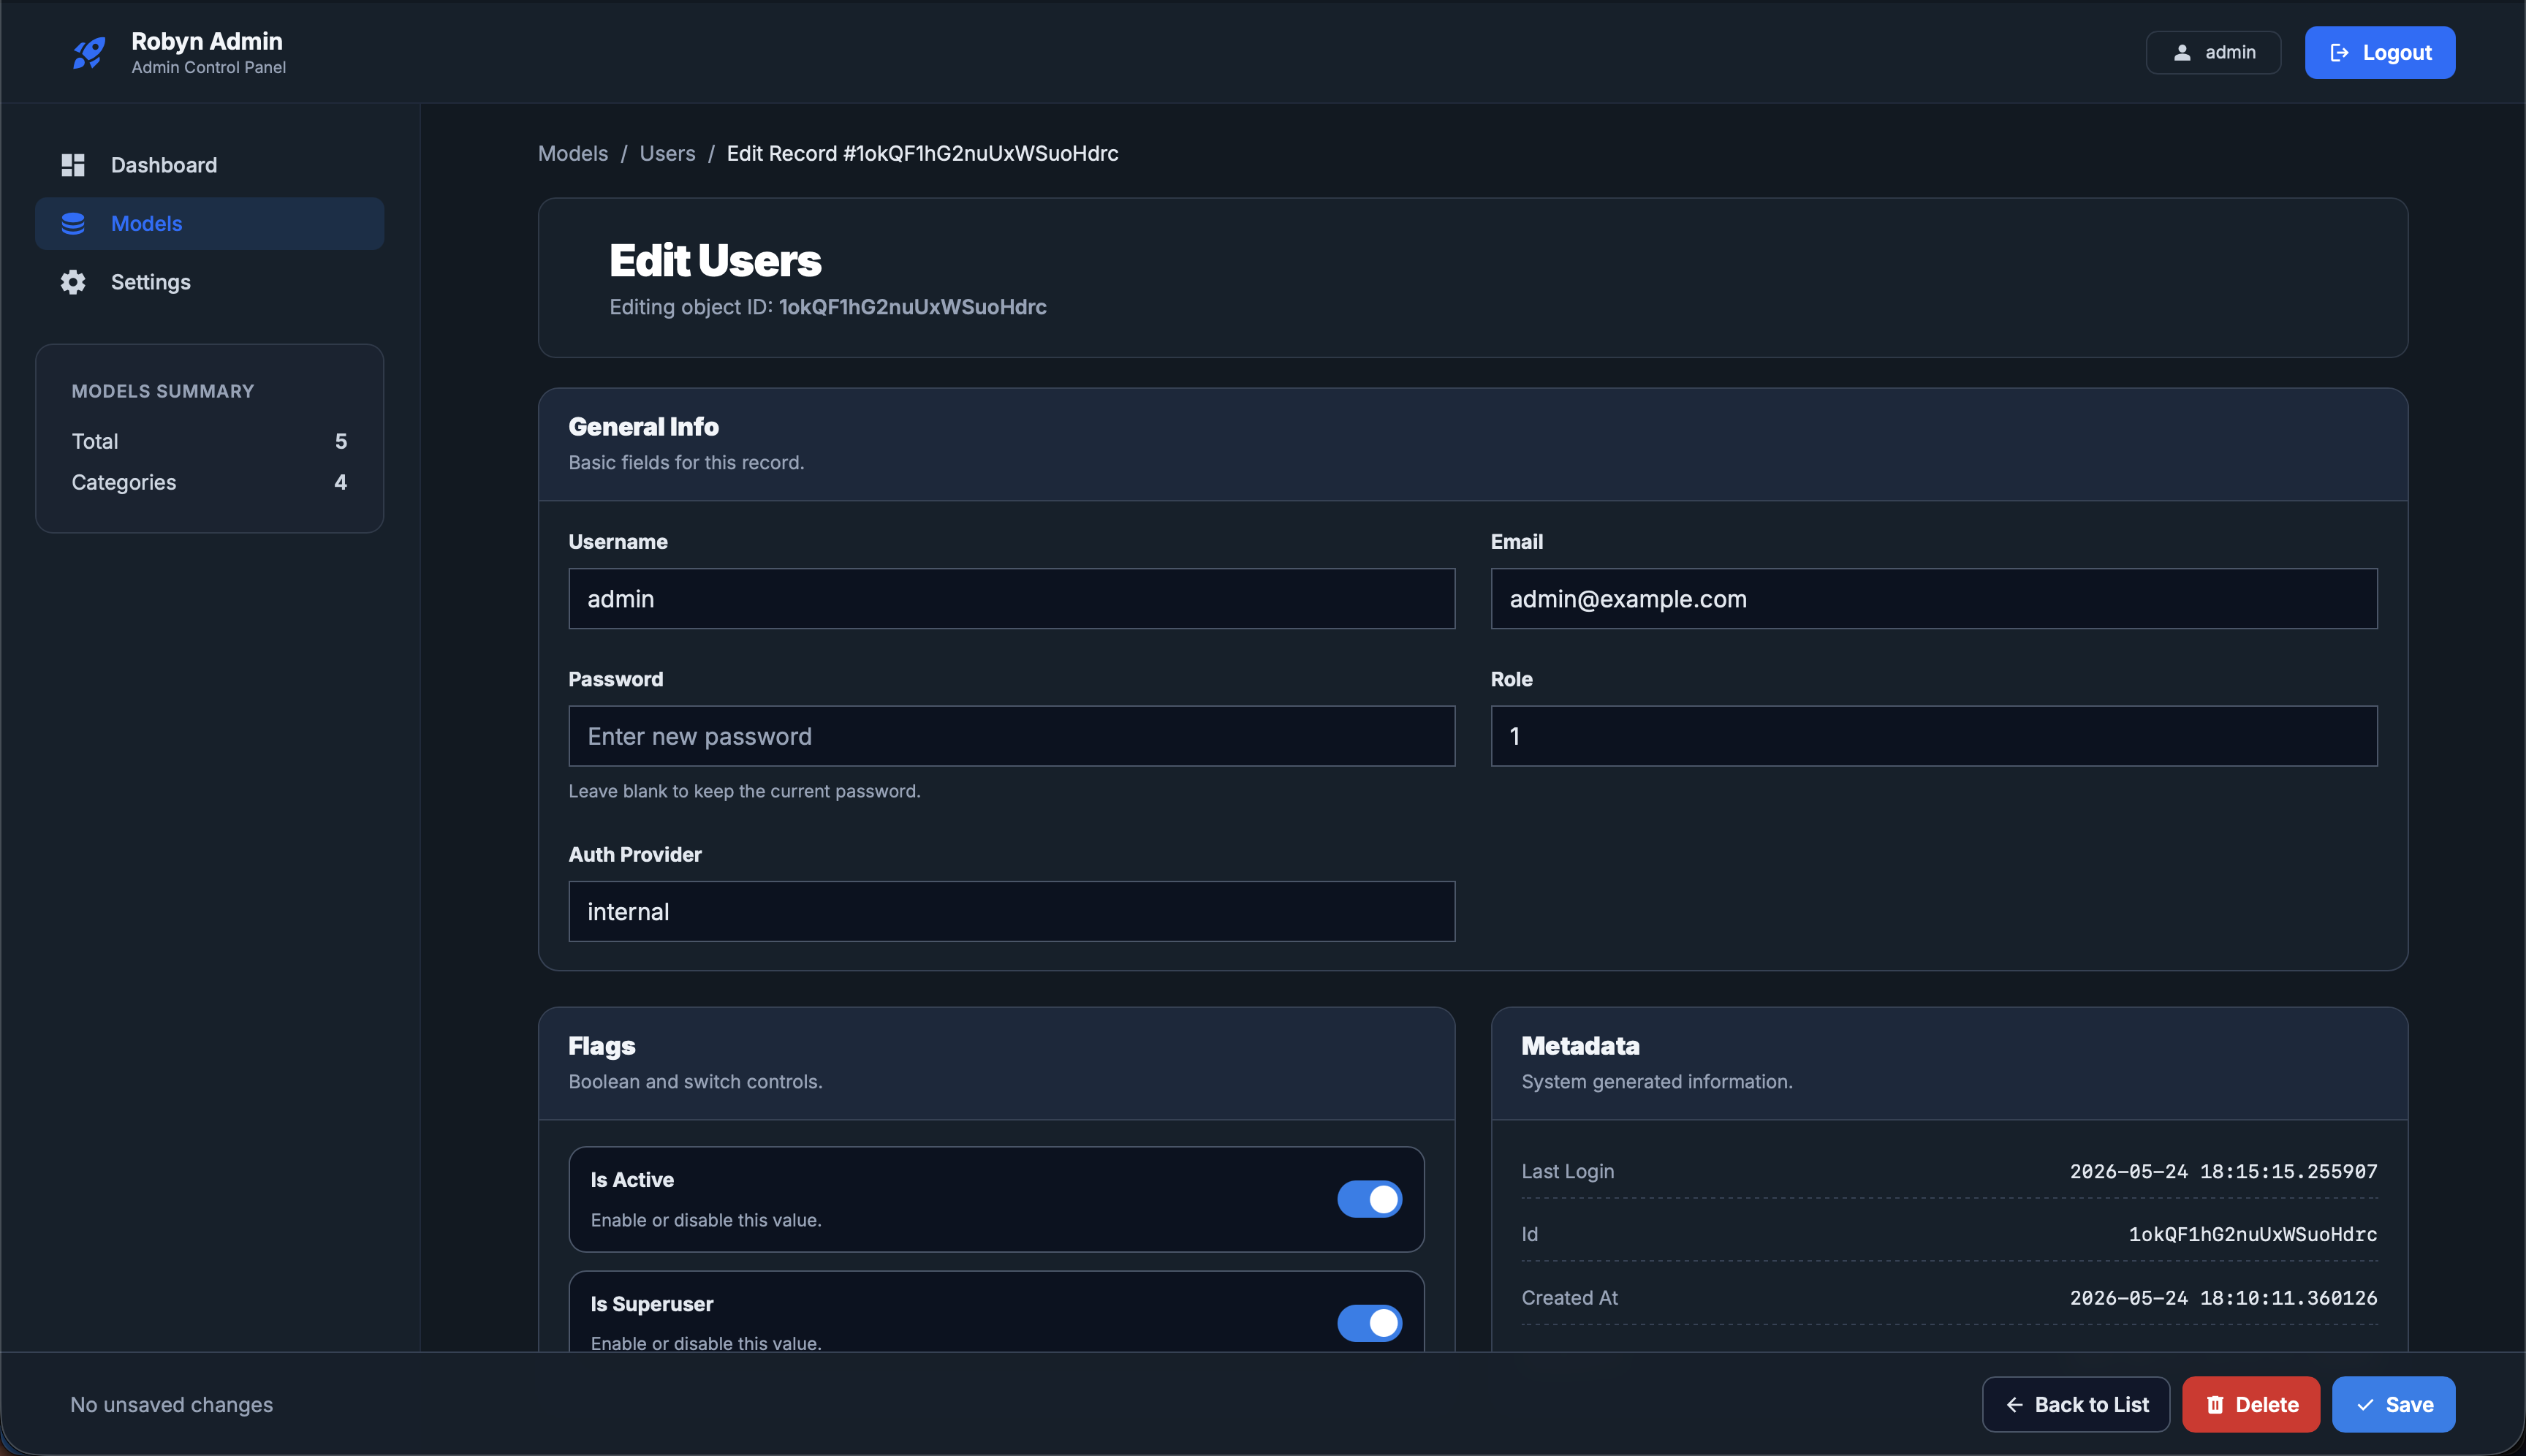Click the 'Leave blank to keep the current password' hint

point(744,791)
